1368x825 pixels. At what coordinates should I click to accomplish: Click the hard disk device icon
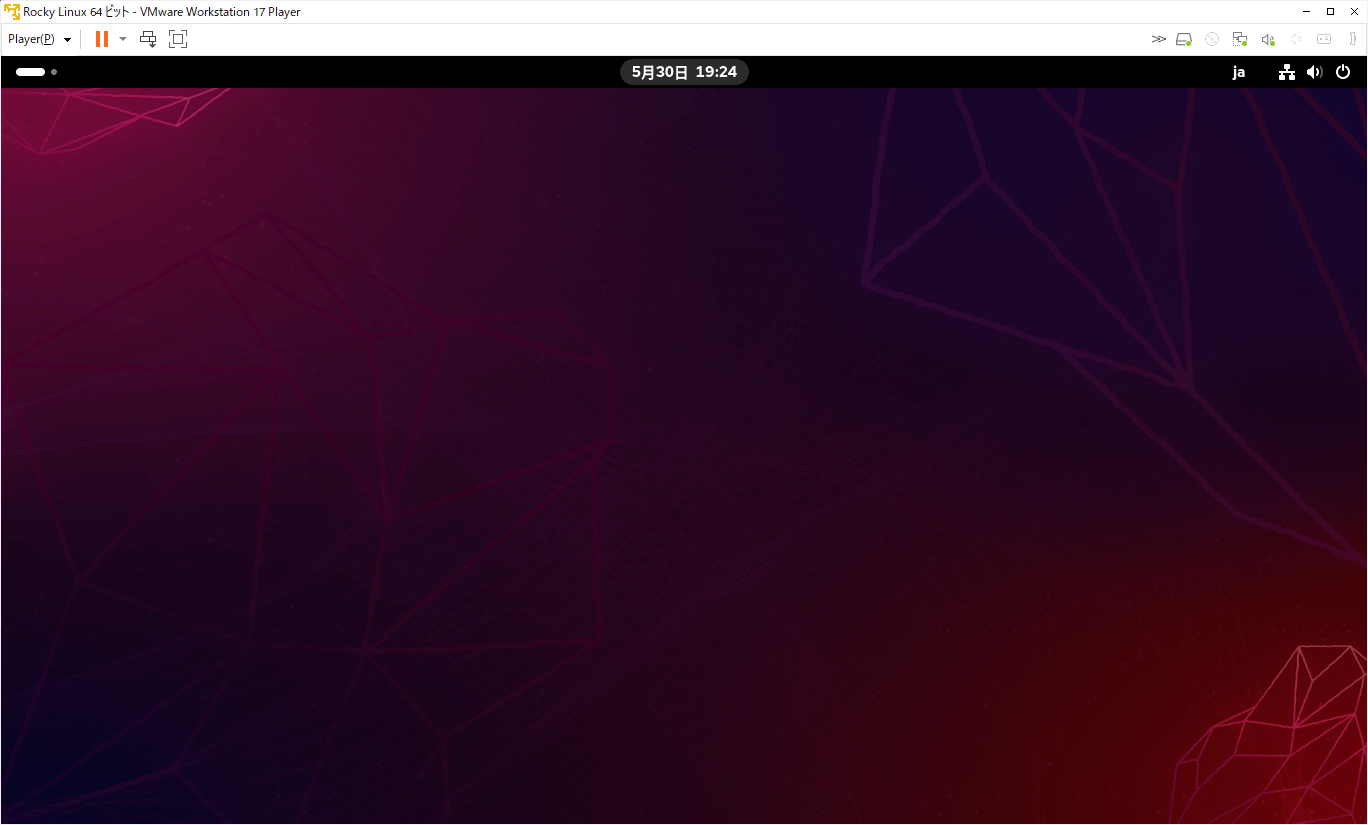(1184, 39)
